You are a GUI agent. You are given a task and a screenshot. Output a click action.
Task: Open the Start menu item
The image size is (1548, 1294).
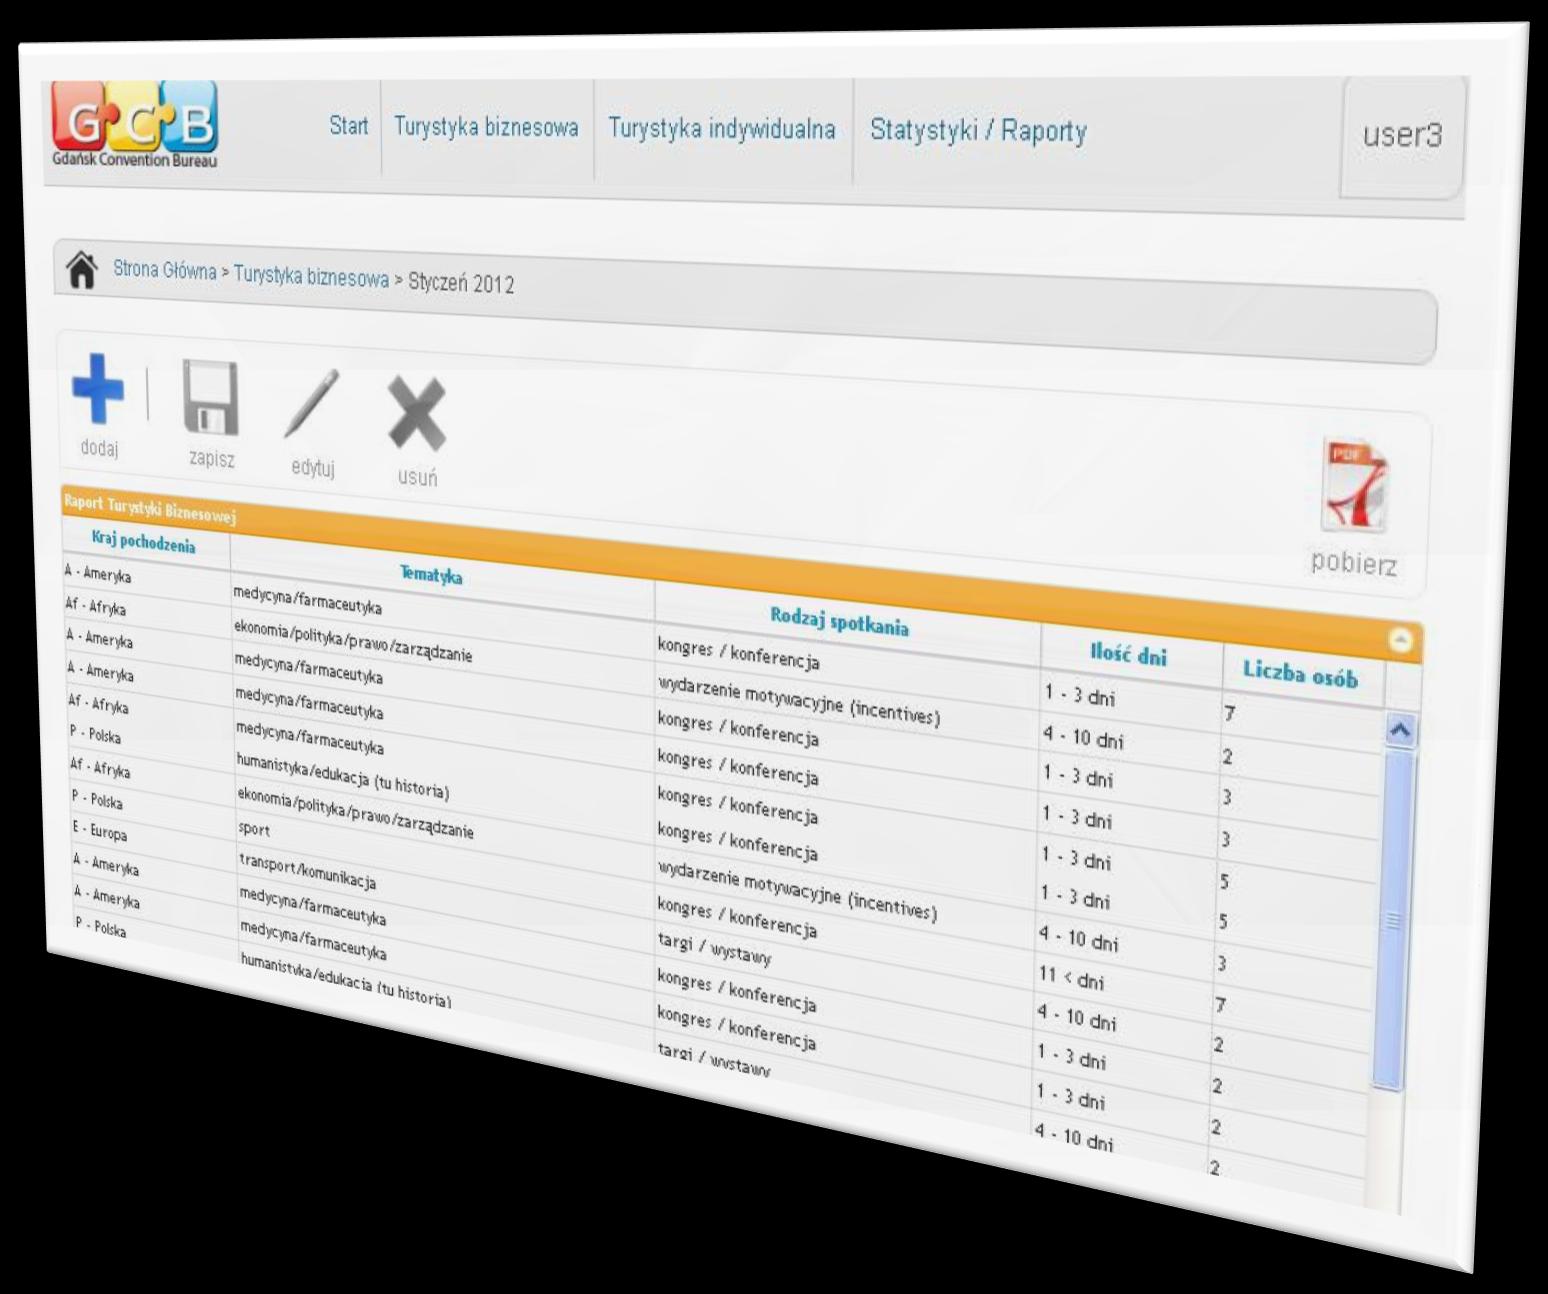[x=349, y=126]
